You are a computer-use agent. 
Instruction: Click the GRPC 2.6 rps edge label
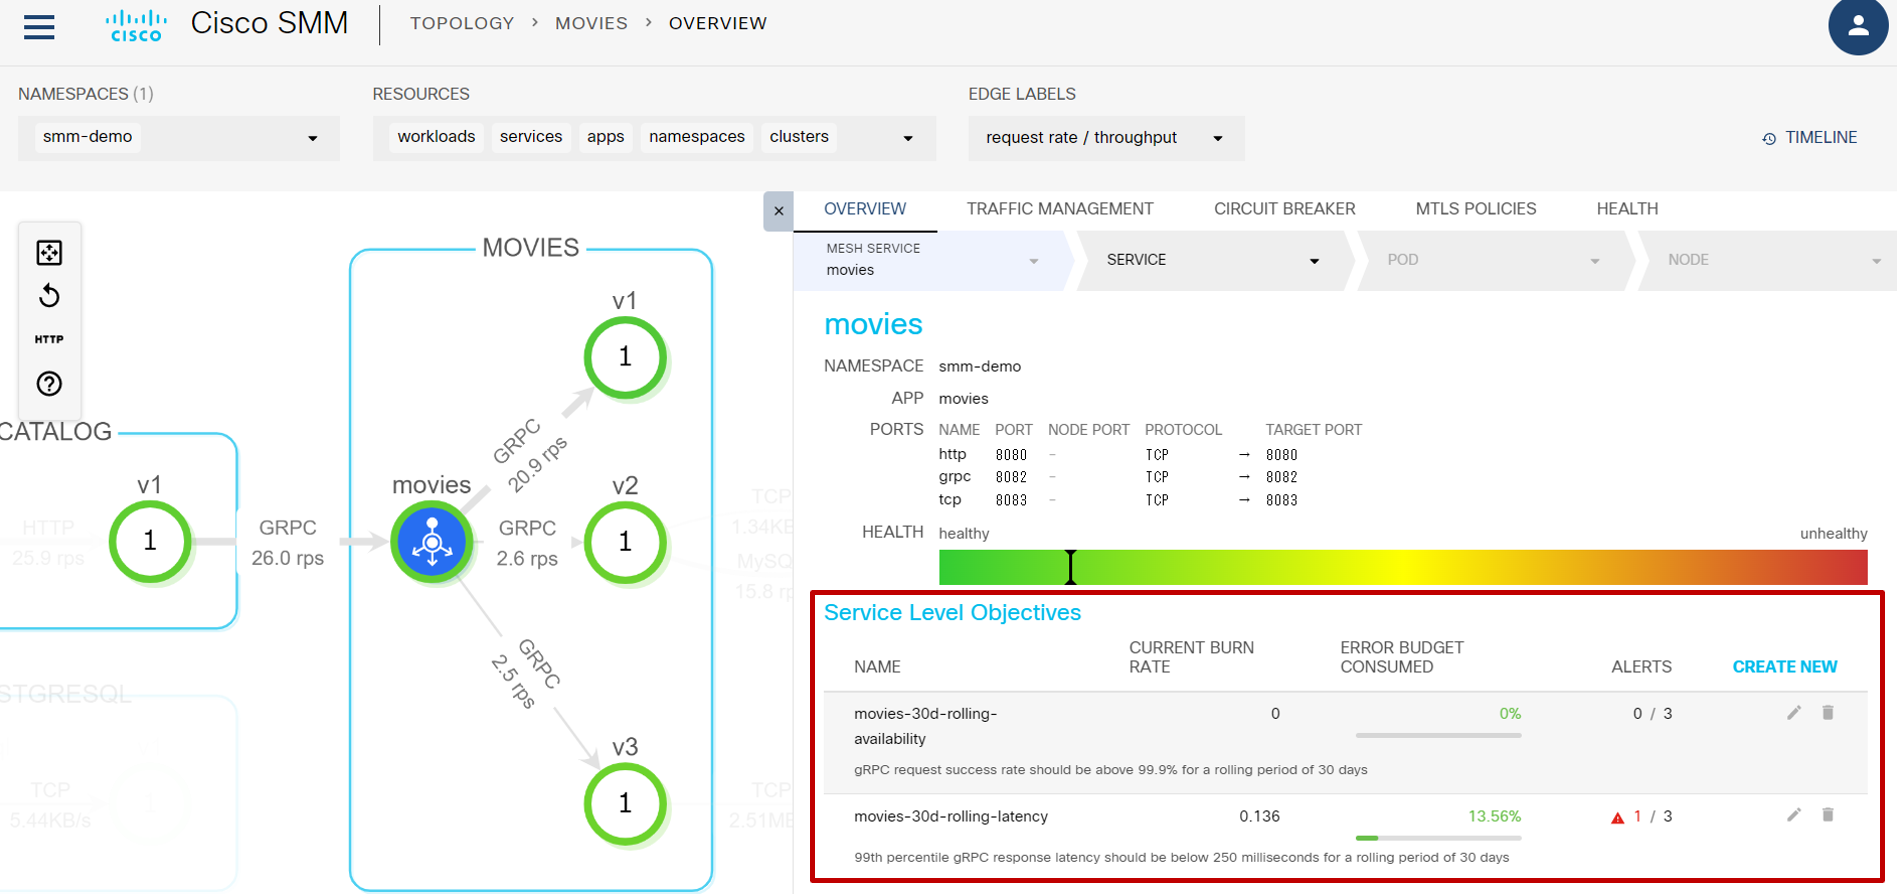tap(527, 543)
